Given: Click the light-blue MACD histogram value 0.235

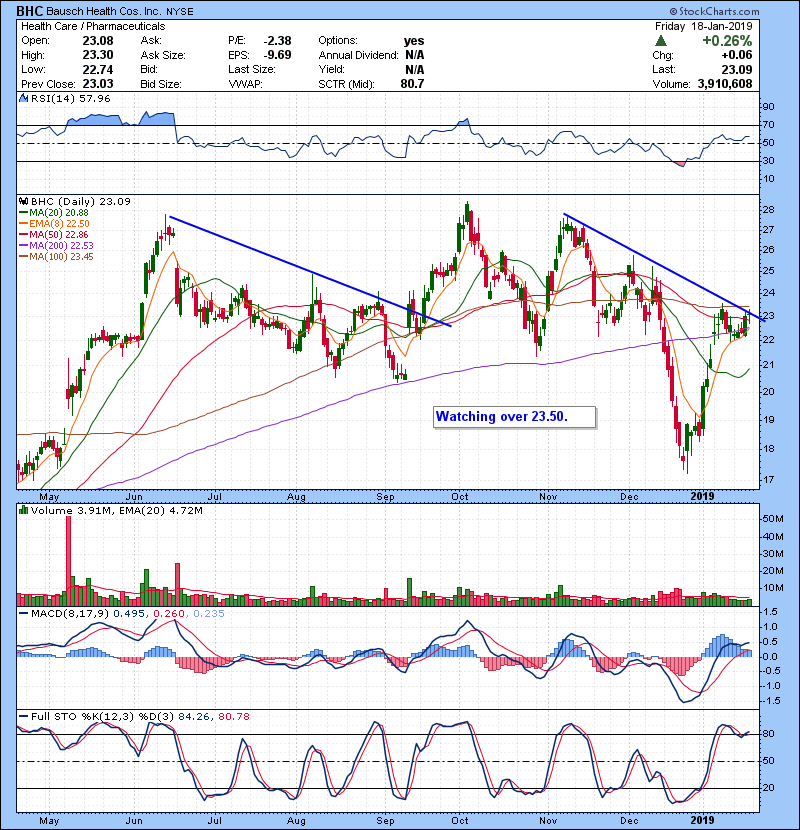Looking at the screenshot, I should tap(209, 614).
